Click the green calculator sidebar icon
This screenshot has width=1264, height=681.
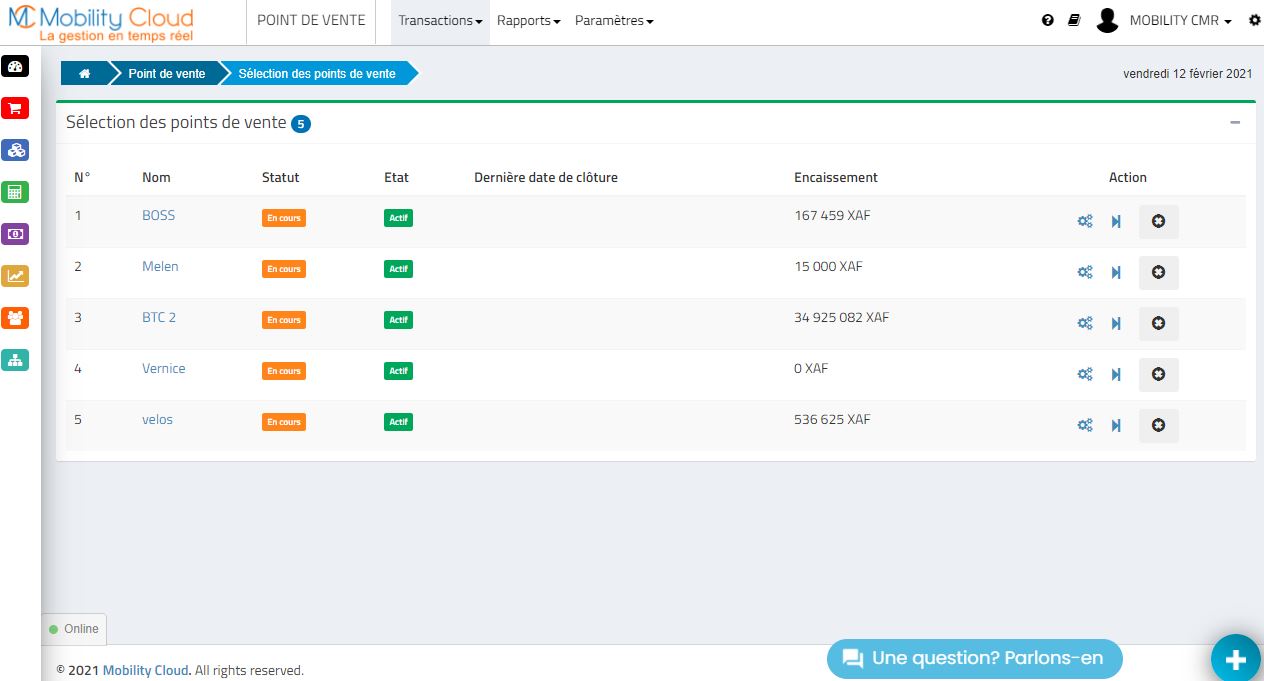[x=15, y=192]
